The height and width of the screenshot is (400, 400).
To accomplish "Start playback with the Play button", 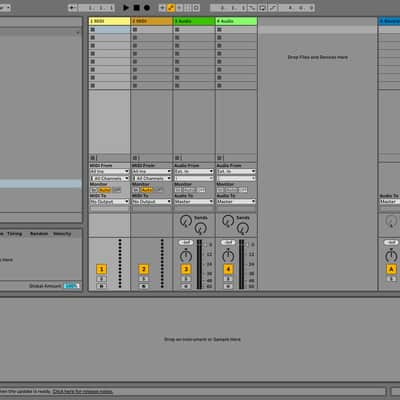I will tap(126, 8).
